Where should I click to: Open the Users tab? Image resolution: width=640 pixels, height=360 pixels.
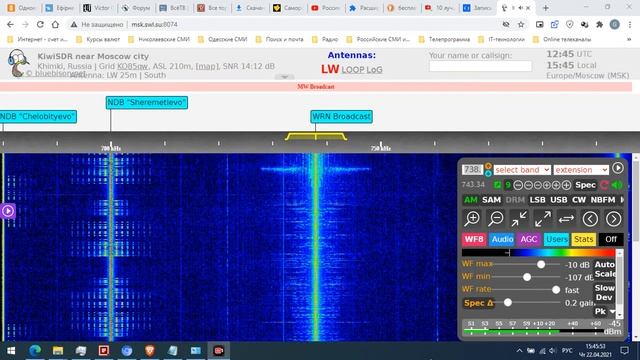pos(556,239)
